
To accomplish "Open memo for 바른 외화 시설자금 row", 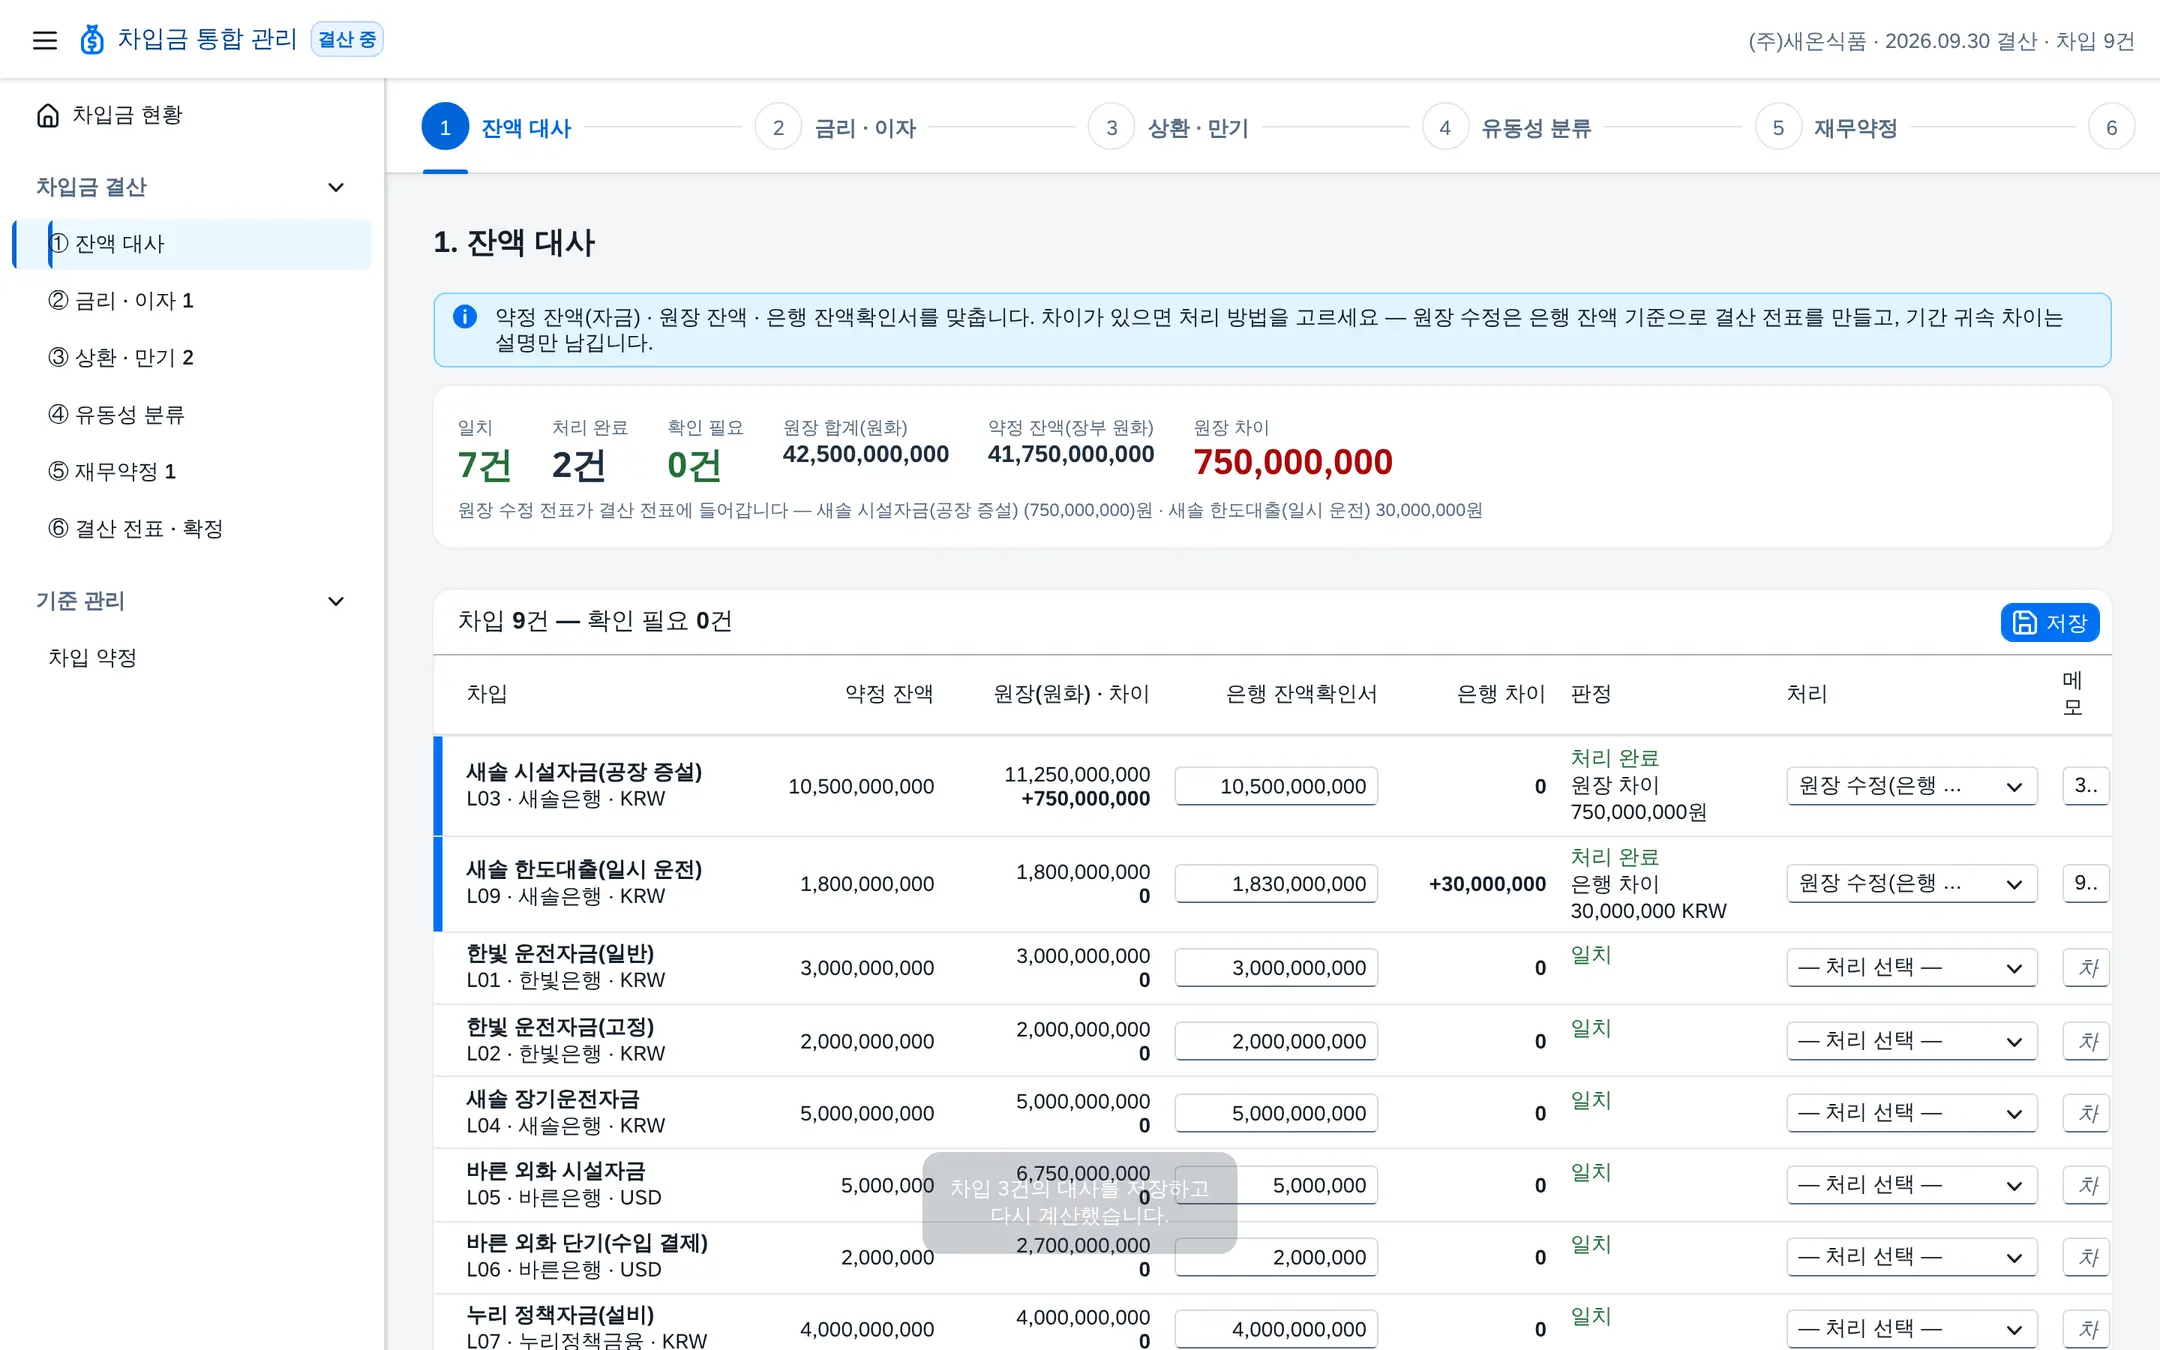I will [x=2086, y=1185].
